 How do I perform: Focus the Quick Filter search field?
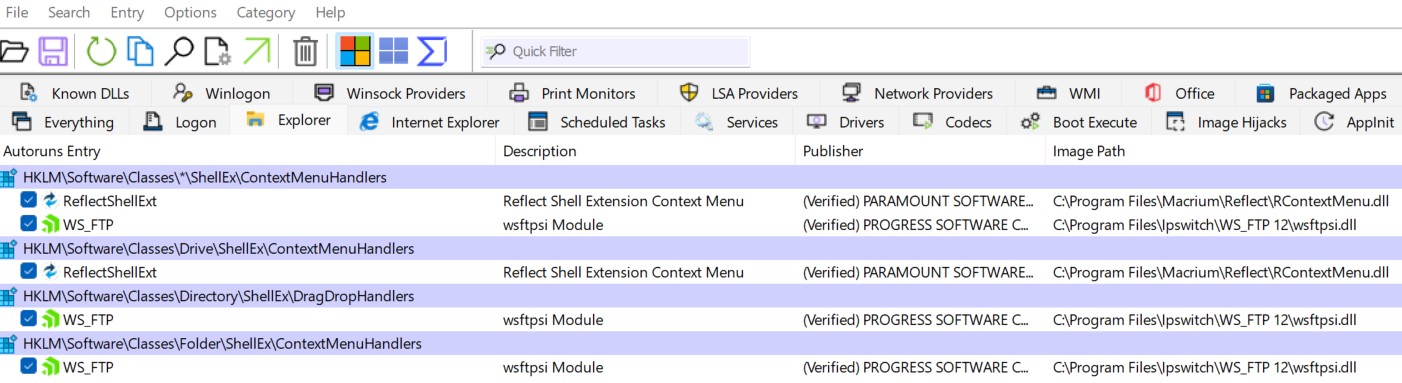click(615, 51)
